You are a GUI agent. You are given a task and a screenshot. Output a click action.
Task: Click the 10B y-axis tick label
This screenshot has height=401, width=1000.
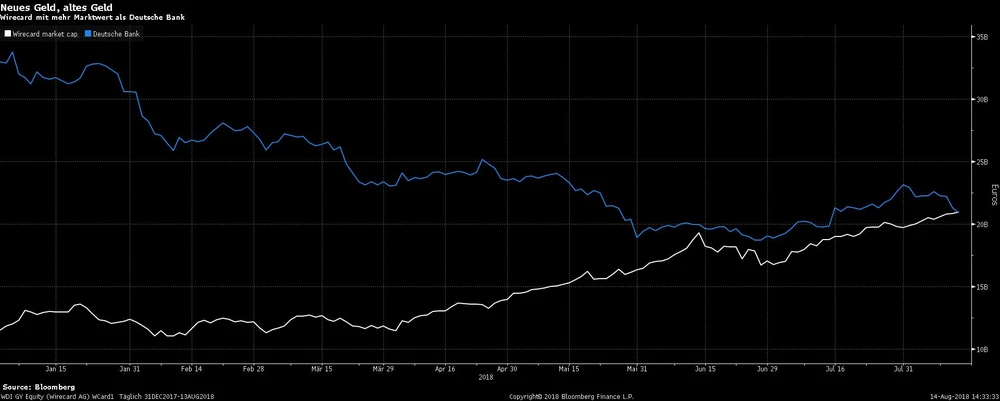(981, 350)
